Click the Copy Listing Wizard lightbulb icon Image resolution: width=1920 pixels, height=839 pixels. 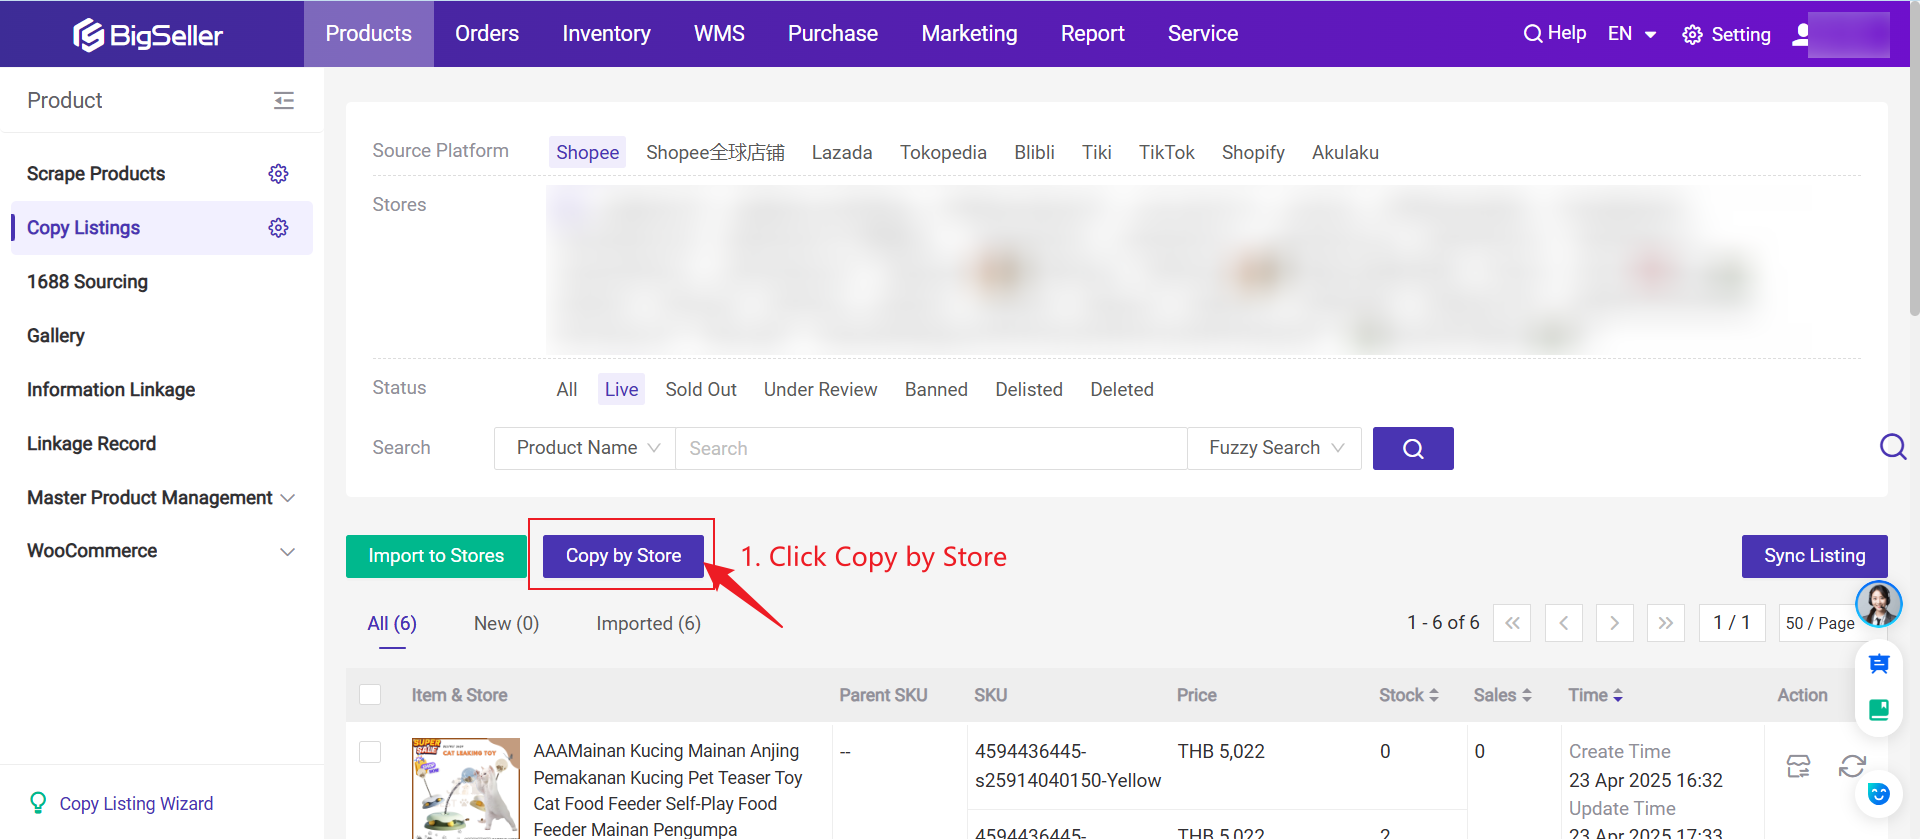pyautogui.click(x=38, y=803)
